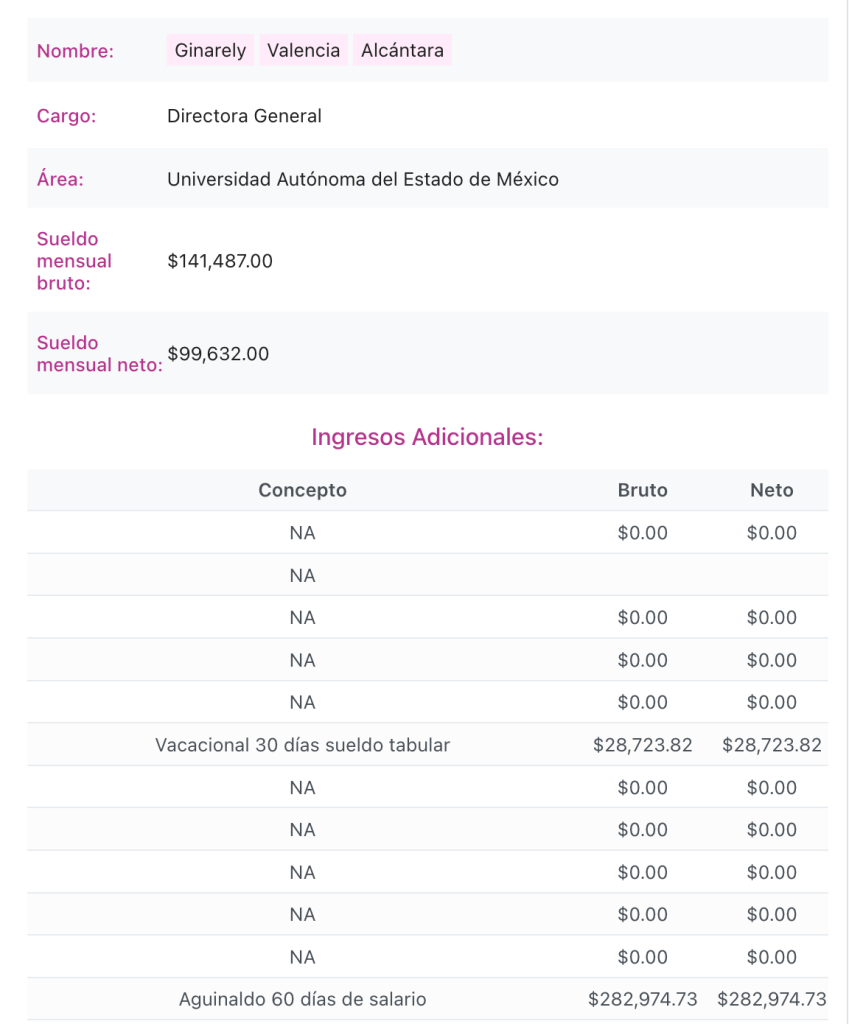Click the Cargo field label
Screen dimensions: 849x1024
coord(66,116)
